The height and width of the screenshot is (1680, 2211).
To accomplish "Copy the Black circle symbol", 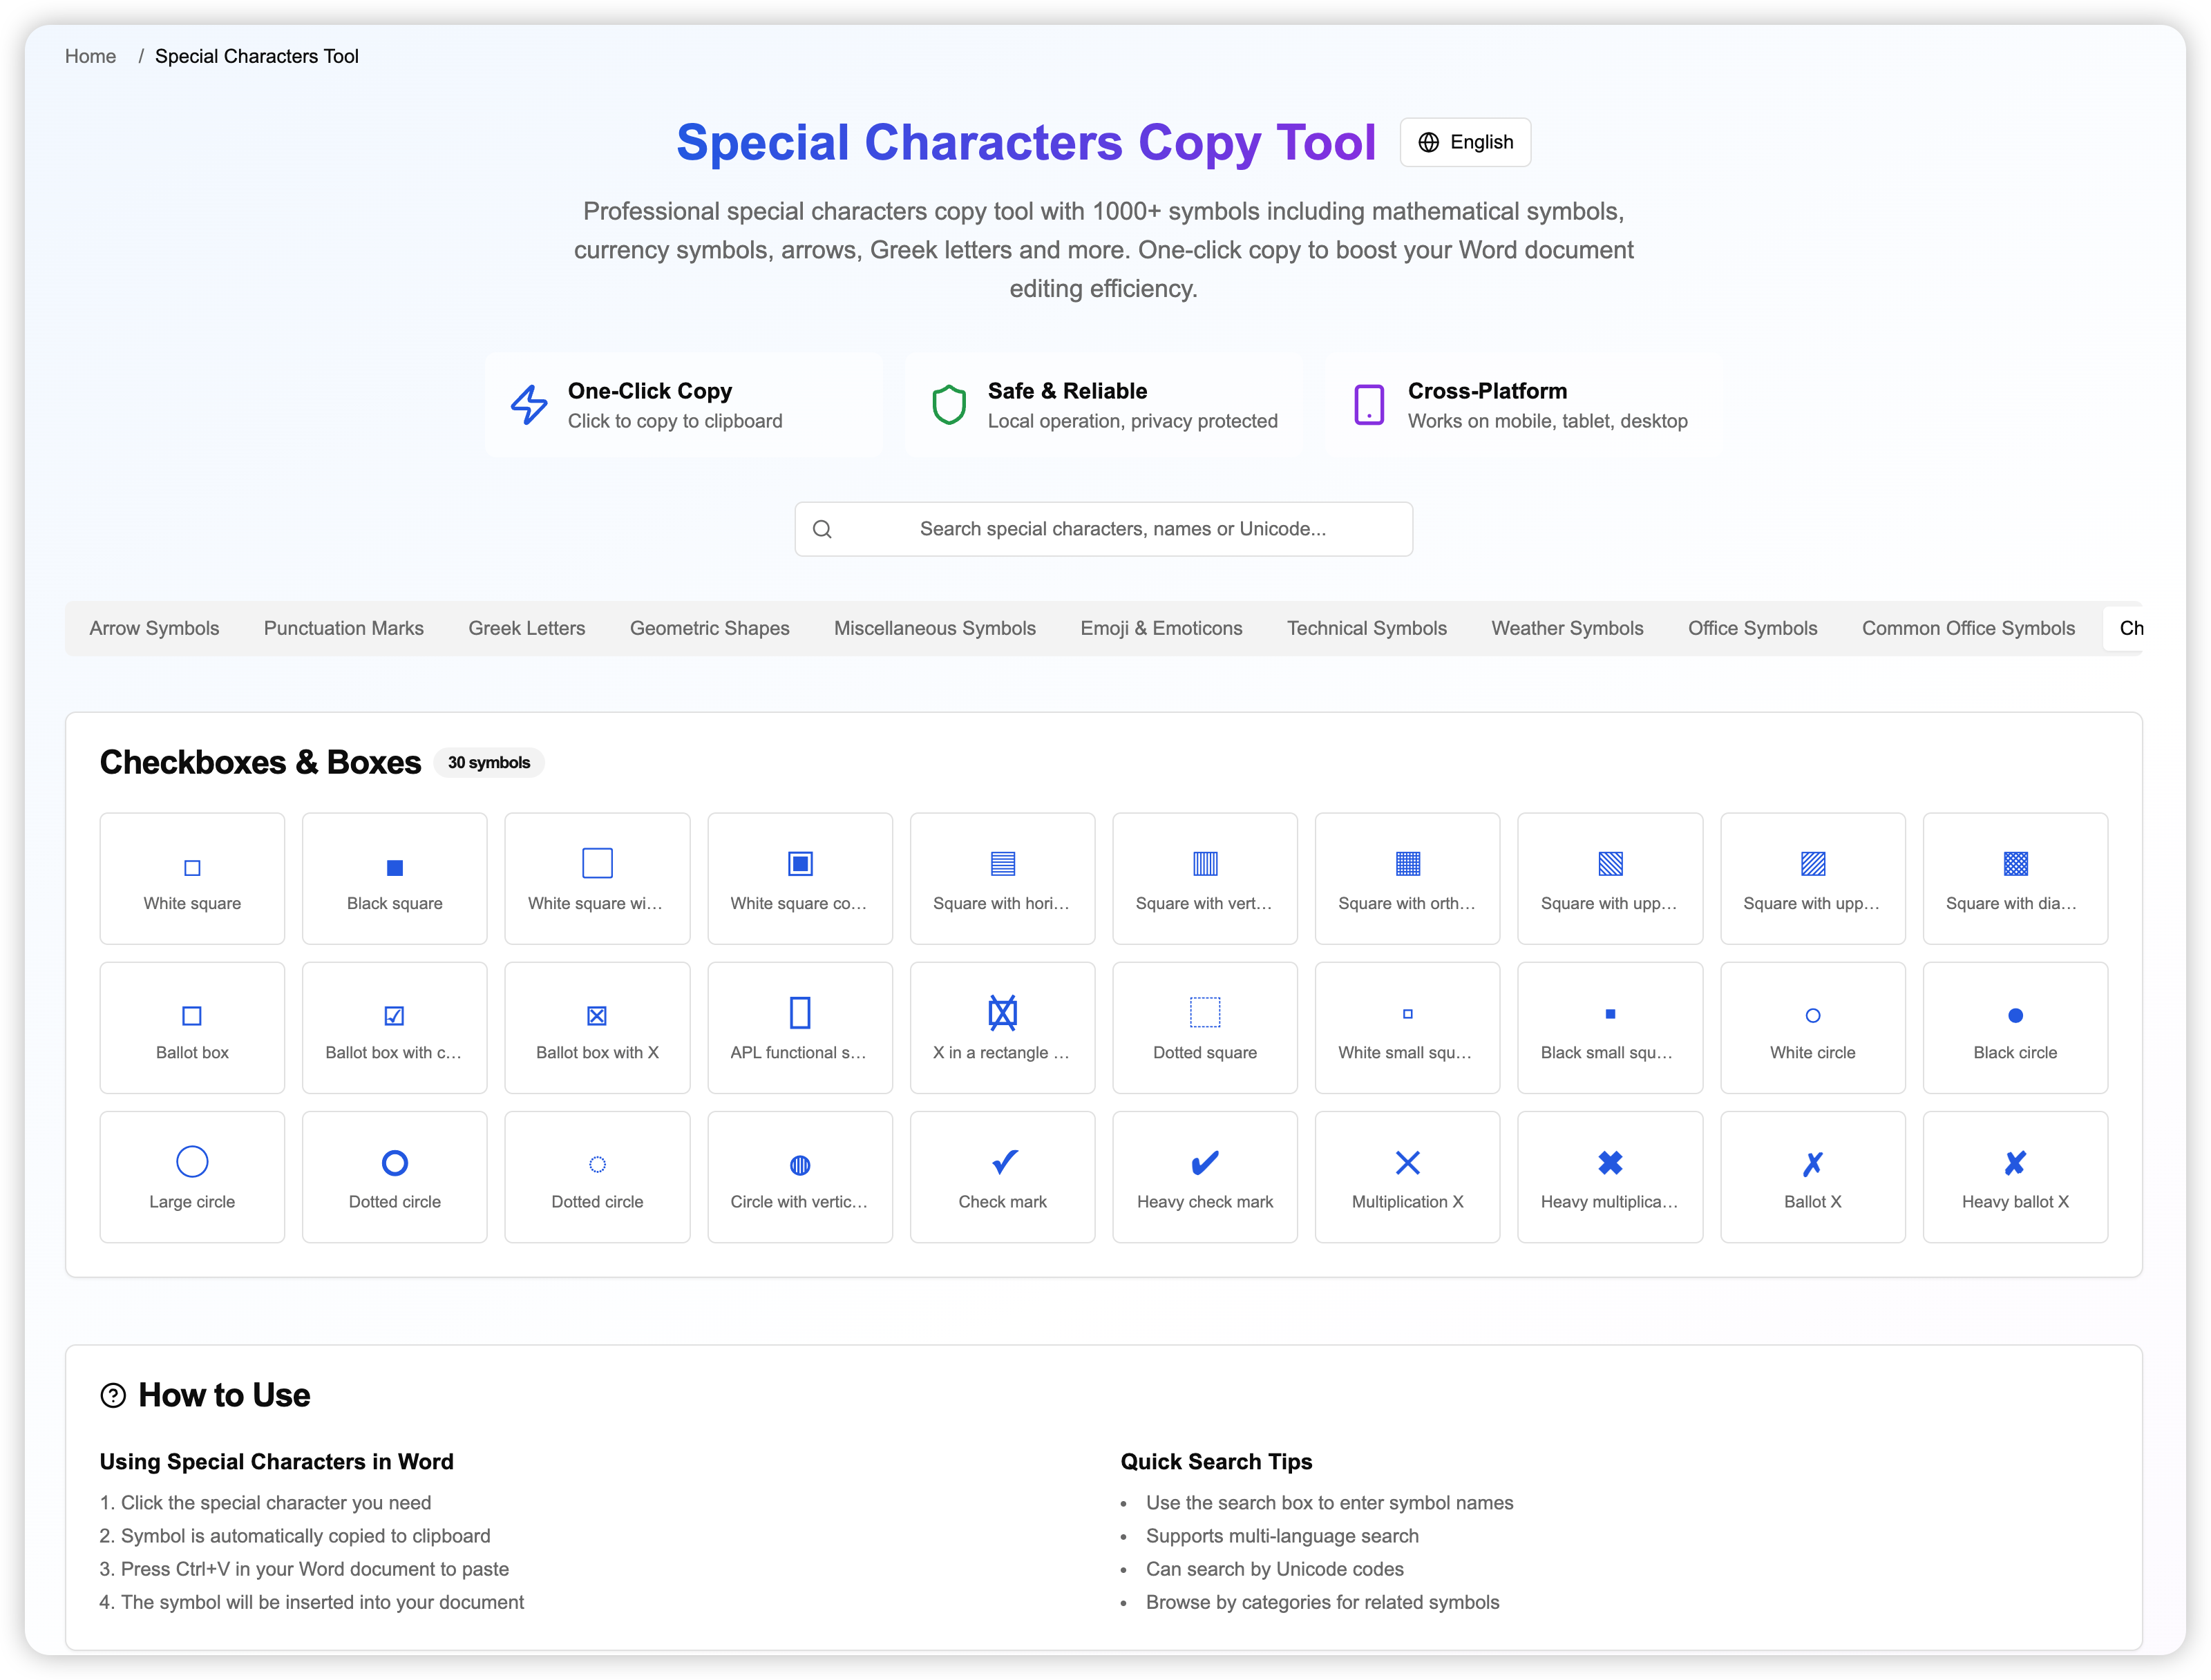I will click(x=2015, y=1027).
